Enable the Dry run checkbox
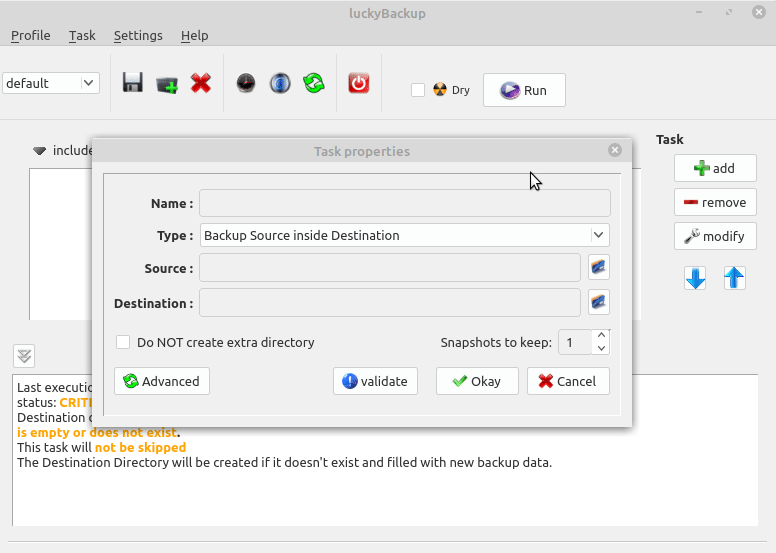 (418, 90)
